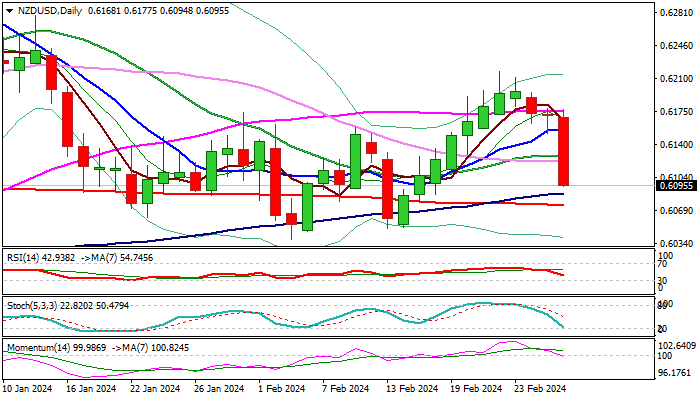Click the 16 Jan 2024 date label
Image resolution: width=700 pixels, height=400 pixels.
[x=90, y=388]
